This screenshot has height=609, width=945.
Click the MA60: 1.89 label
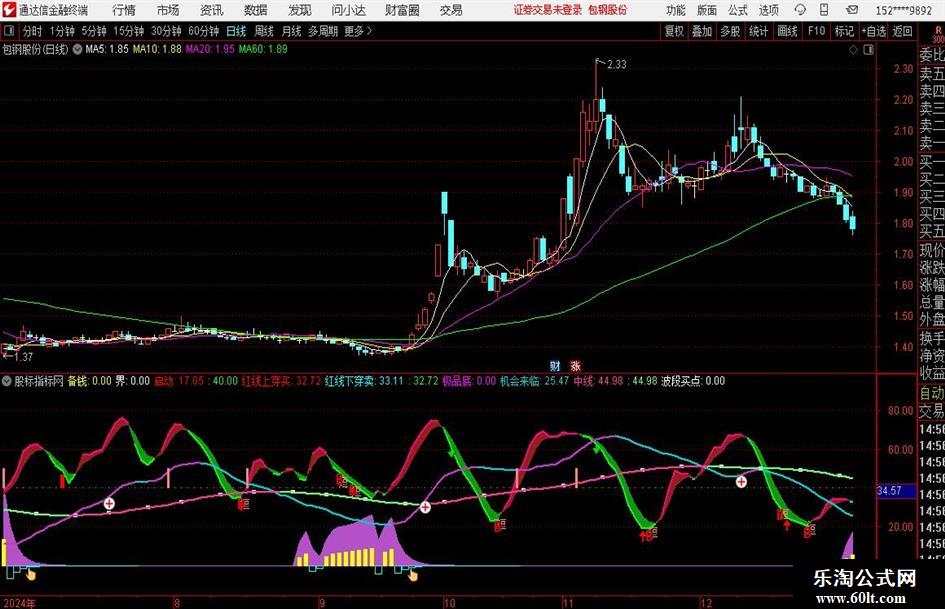coord(263,49)
